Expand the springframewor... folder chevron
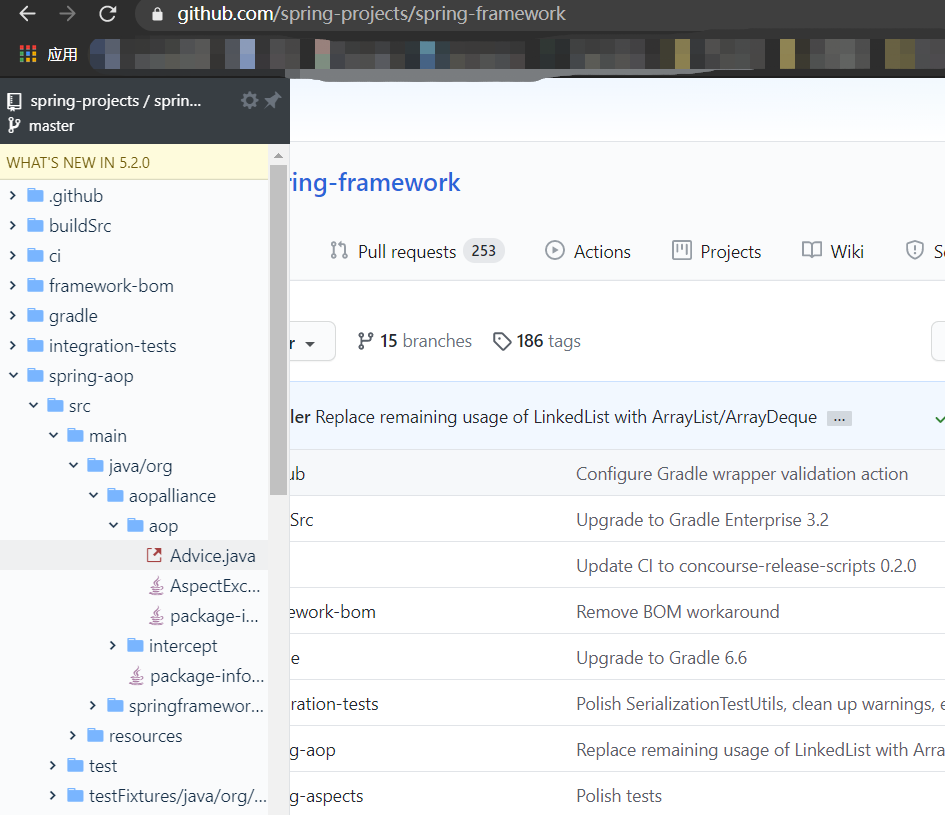The width and height of the screenshot is (945, 815). coord(92,705)
